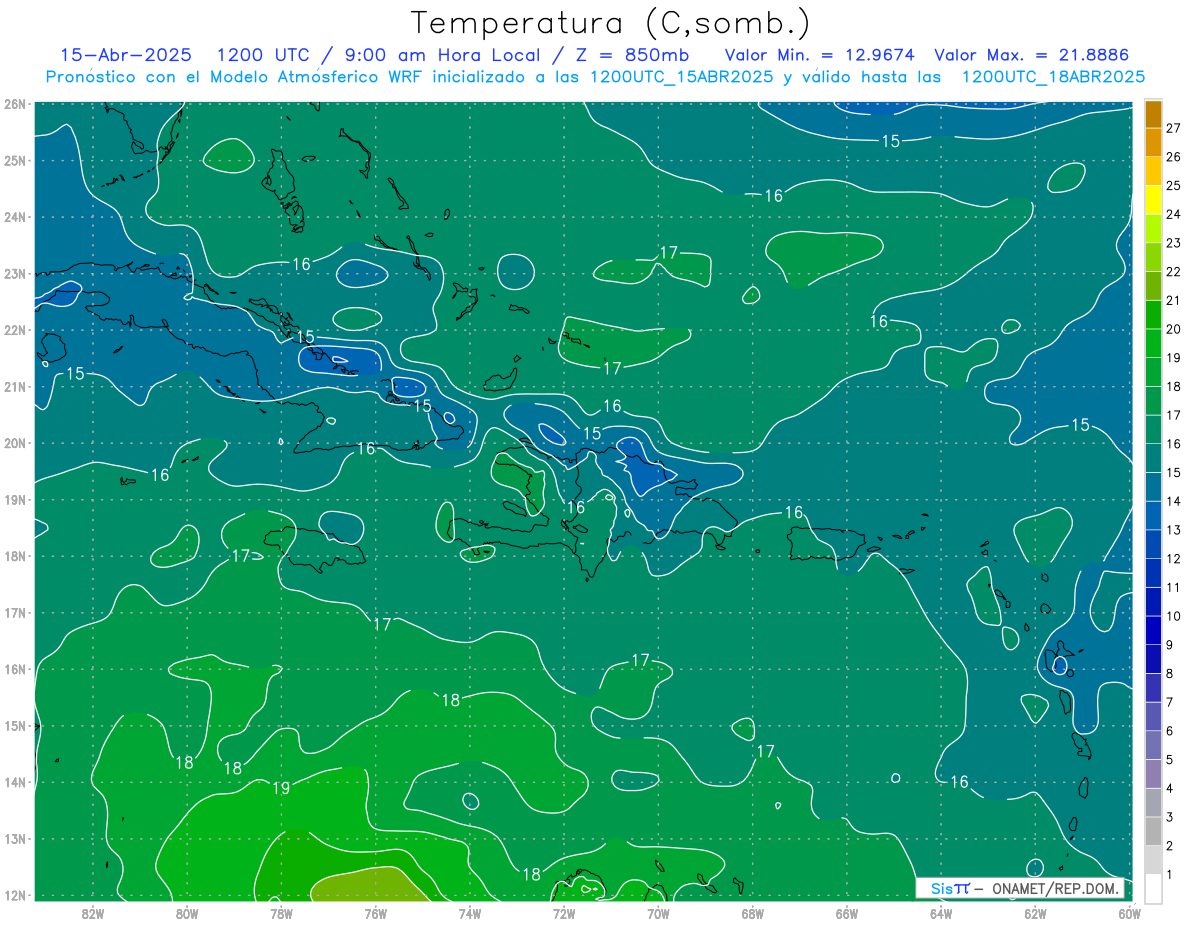Click latitude axis label "19N"
1200x927 pixels.
point(14,499)
